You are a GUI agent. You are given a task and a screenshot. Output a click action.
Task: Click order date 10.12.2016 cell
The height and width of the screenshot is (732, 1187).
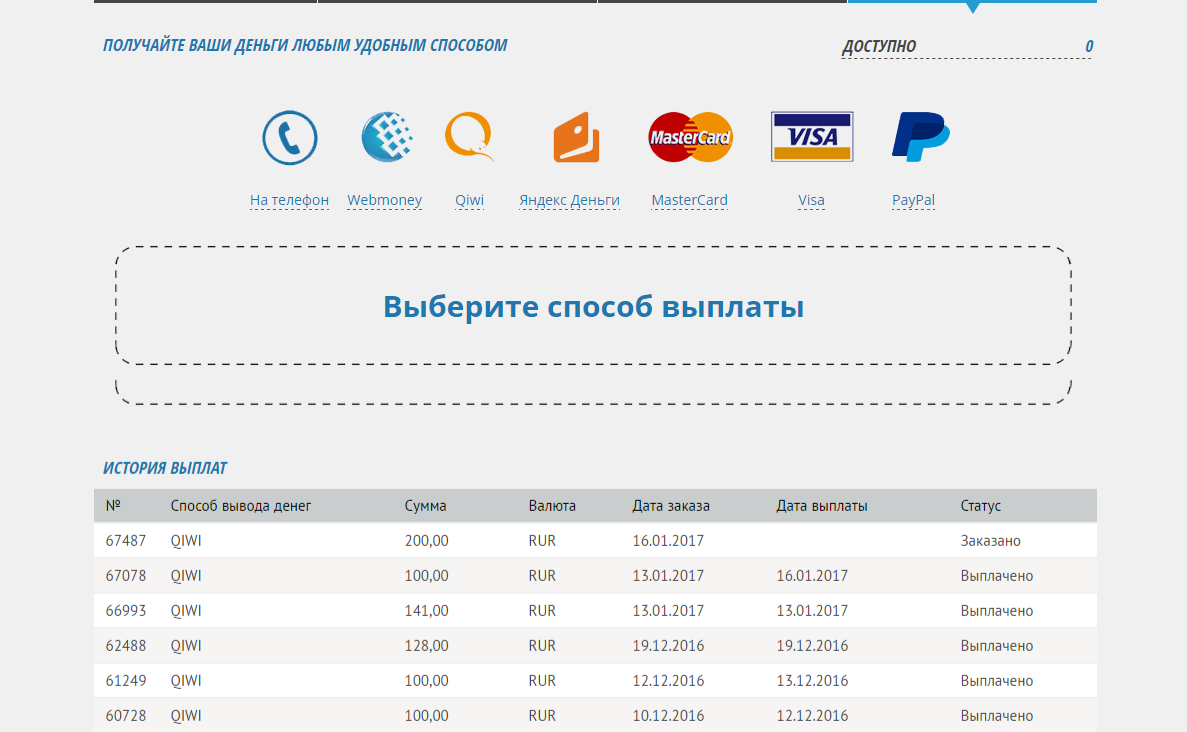tap(668, 715)
